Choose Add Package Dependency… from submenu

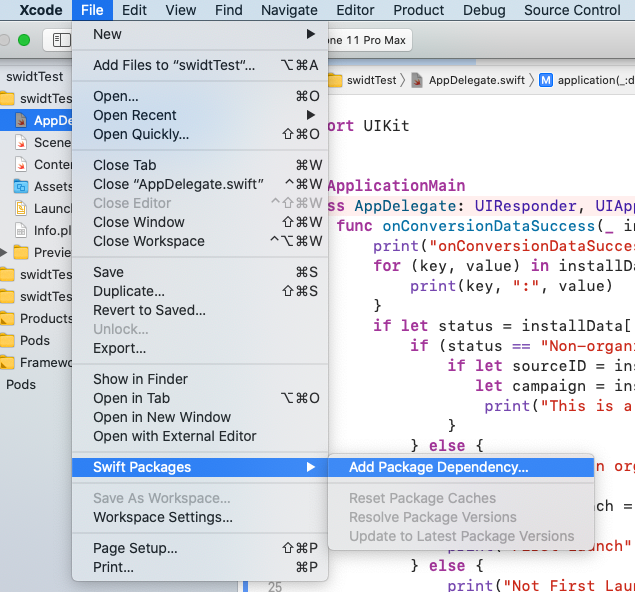pos(461,467)
